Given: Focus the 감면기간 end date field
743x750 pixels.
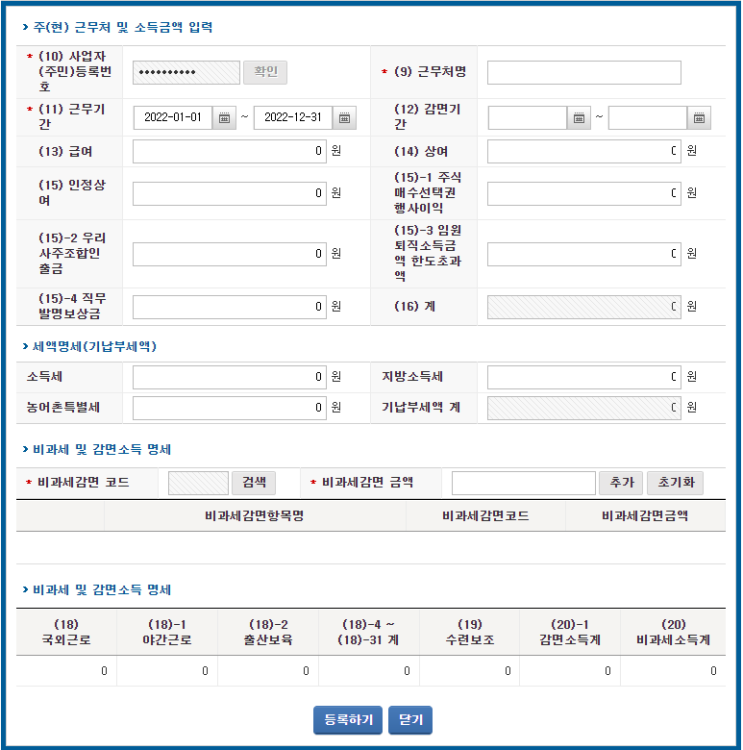Looking at the screenshot, I should point(648,118).
